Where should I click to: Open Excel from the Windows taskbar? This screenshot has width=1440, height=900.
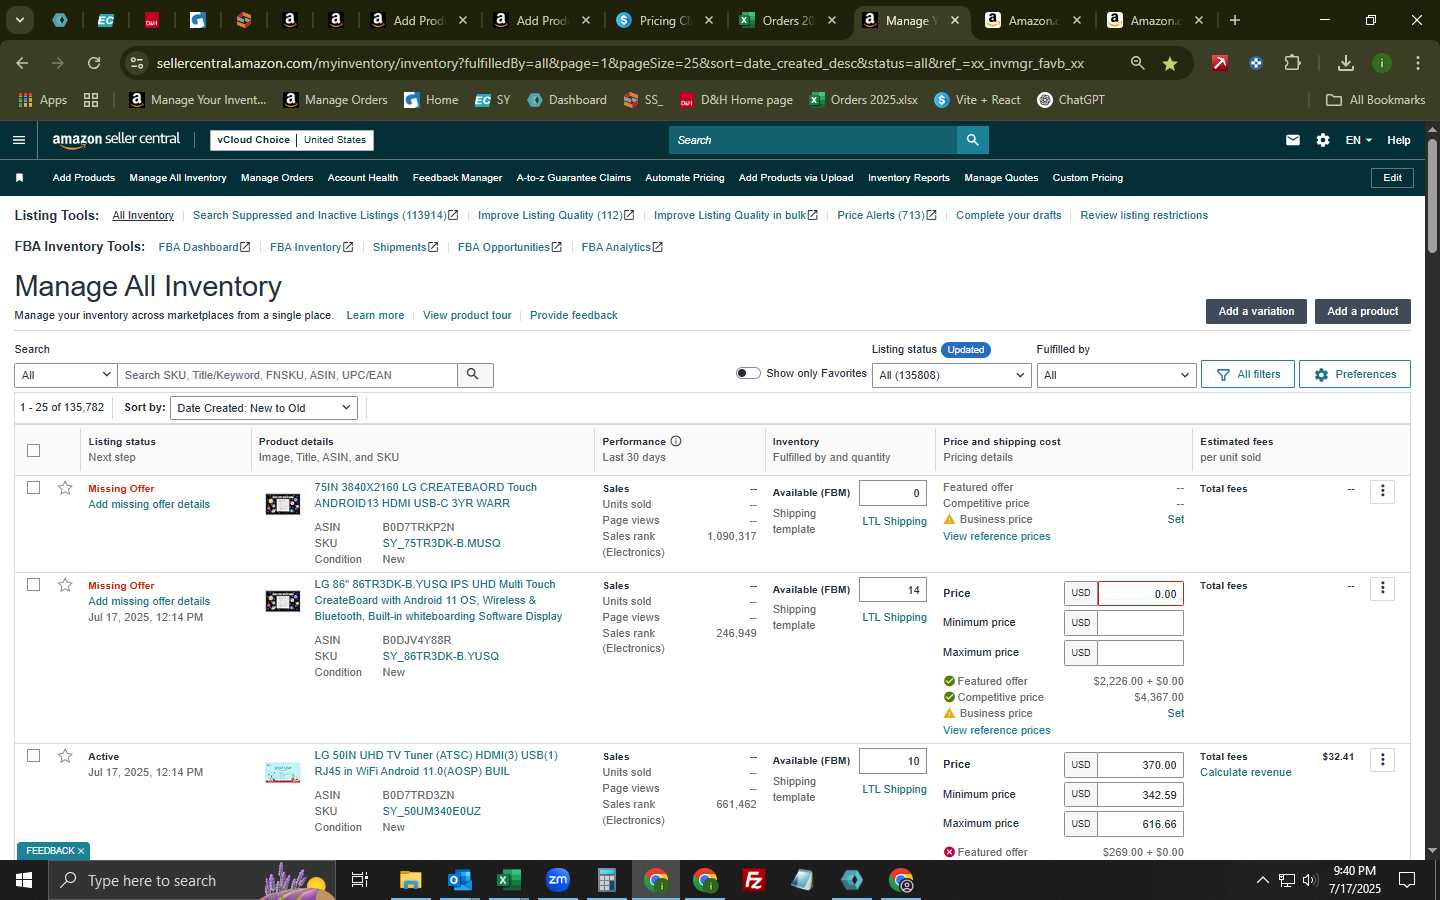coord(508,880)
